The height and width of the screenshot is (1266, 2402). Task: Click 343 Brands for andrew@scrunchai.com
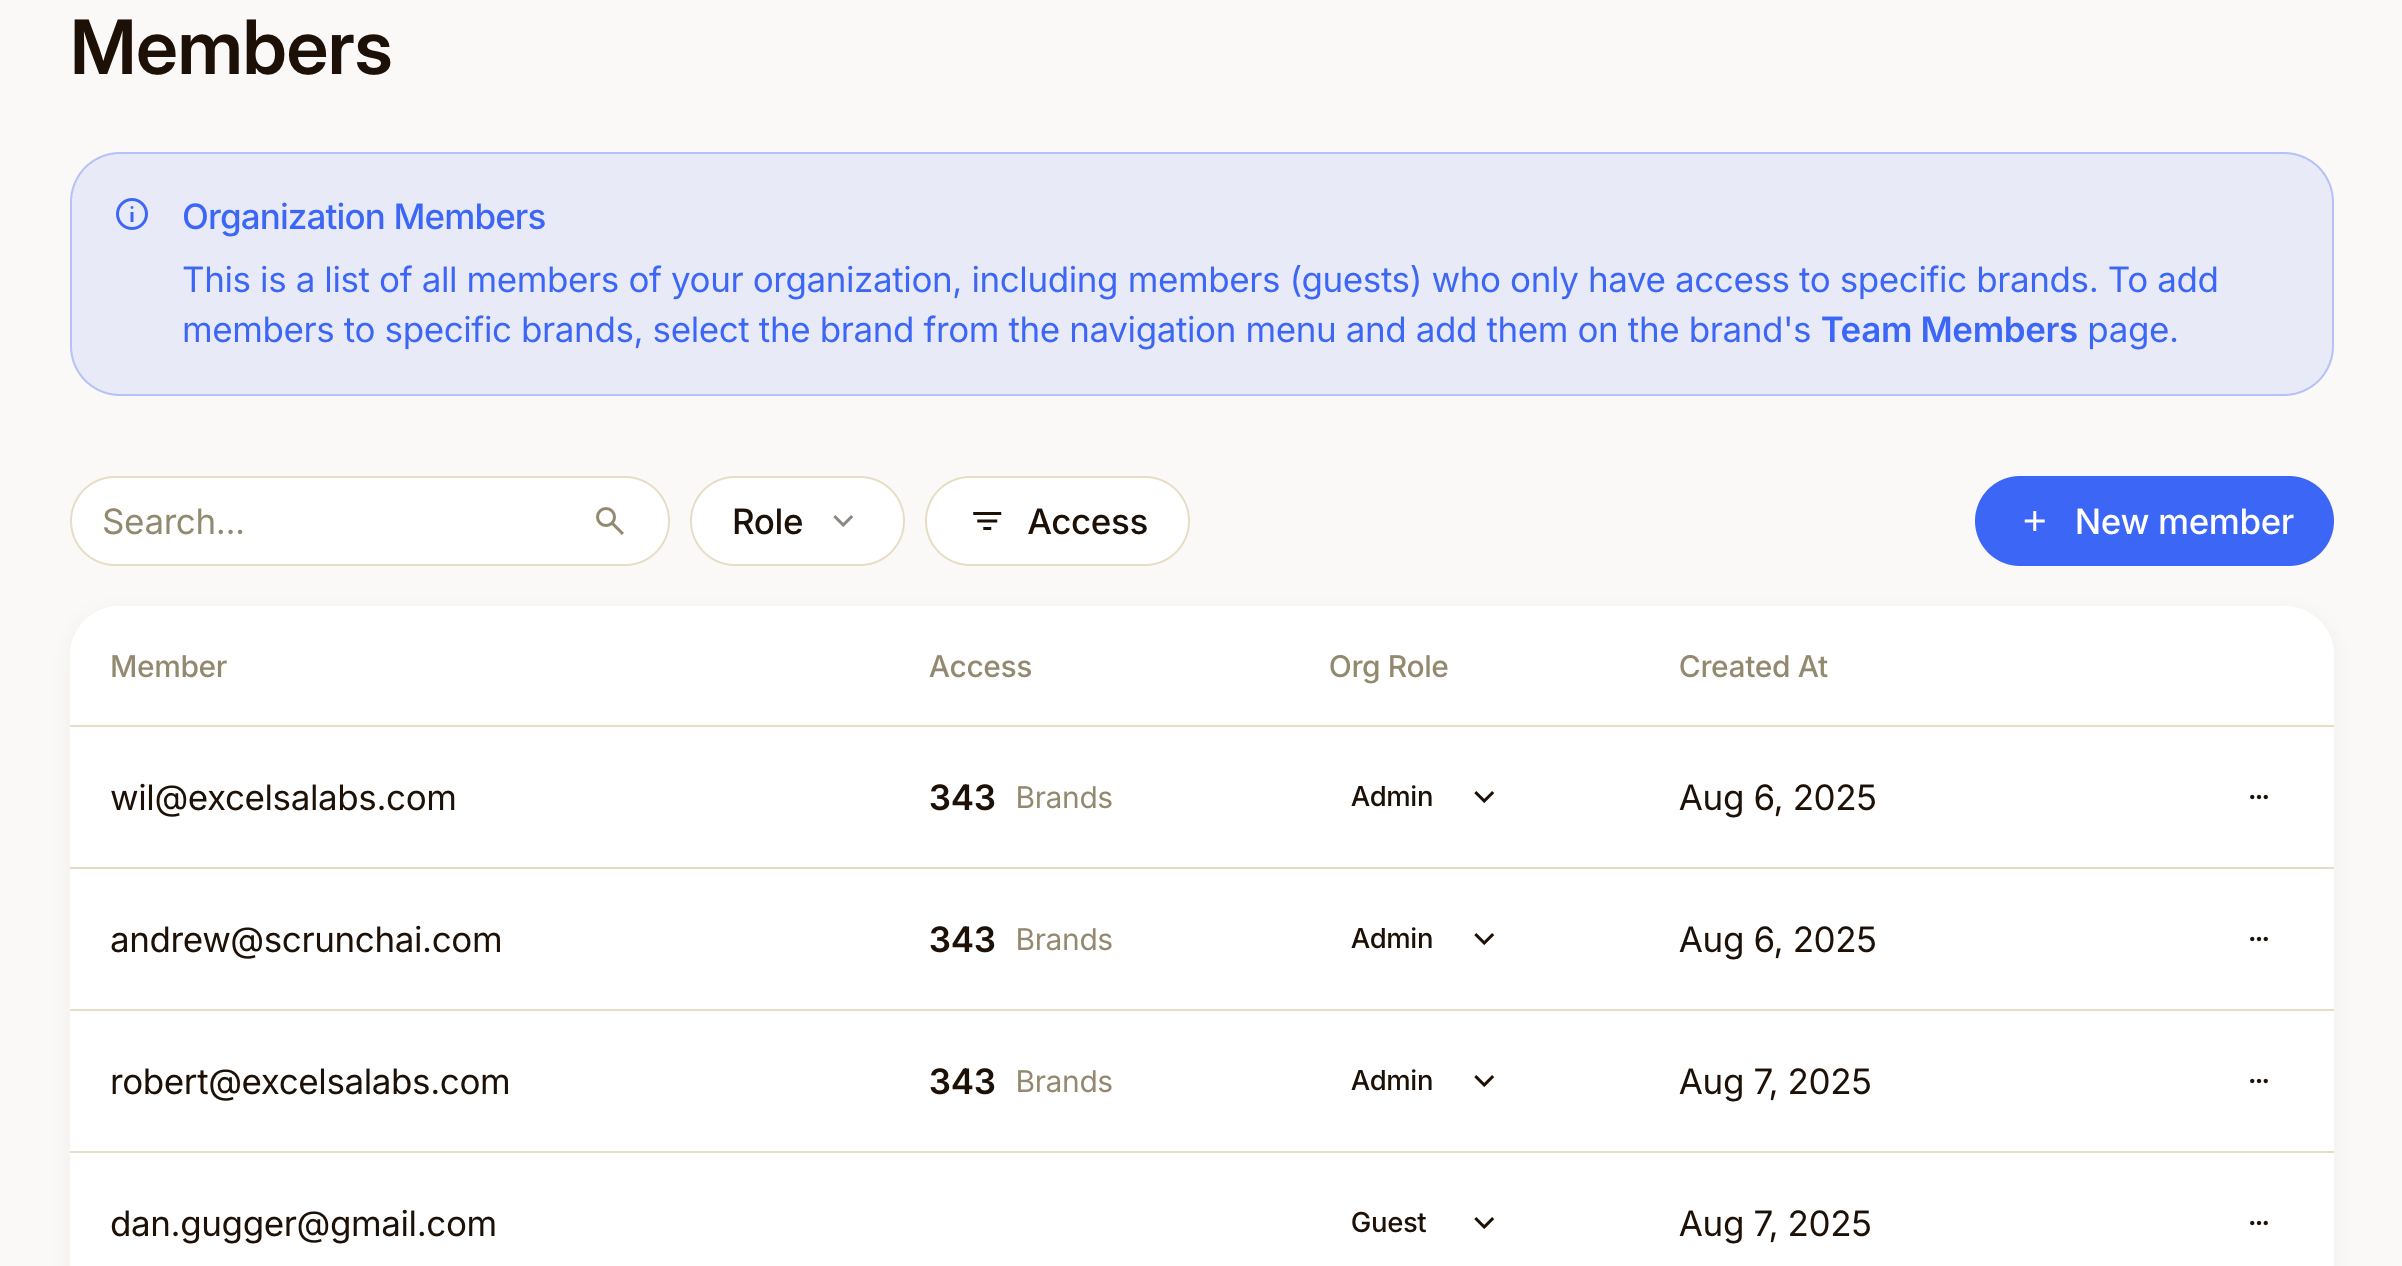pyautogui.click(x=1021, y=939)
